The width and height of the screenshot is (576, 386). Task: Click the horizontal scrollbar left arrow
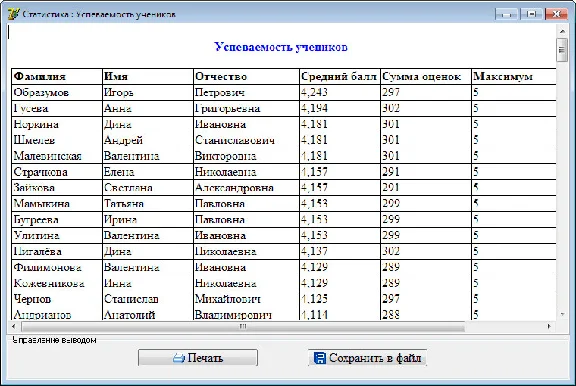click(x=14, y=326)
